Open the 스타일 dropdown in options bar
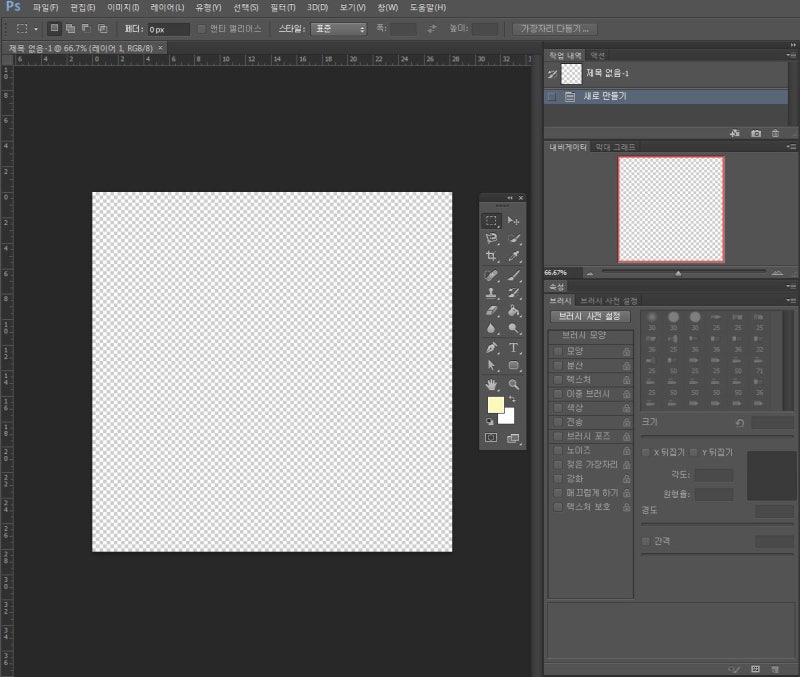The image size is (800, 677). (x=337, y=29)
